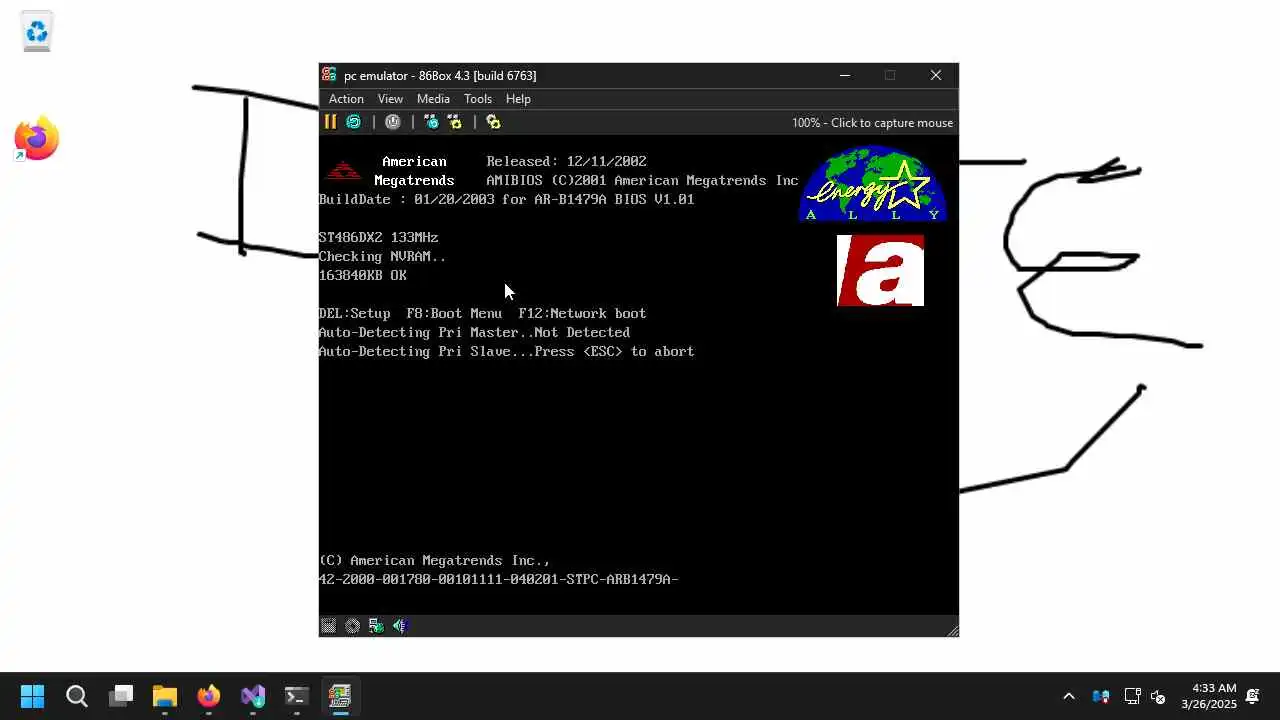The width and height of the screenshot is (1280, 720).
Task: Click the Firefox desktop shortcut icon
Action: click(x=37, y=140)
